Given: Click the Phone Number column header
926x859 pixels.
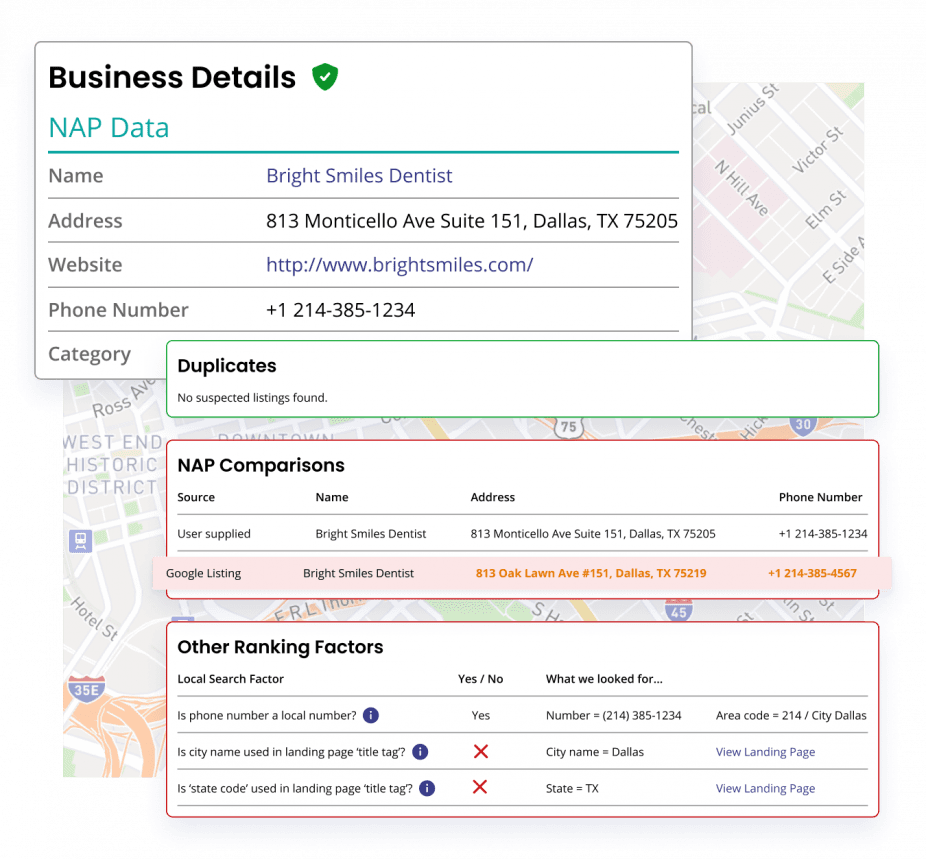Looking at the screenshot, I should click(x=820, y=497).
